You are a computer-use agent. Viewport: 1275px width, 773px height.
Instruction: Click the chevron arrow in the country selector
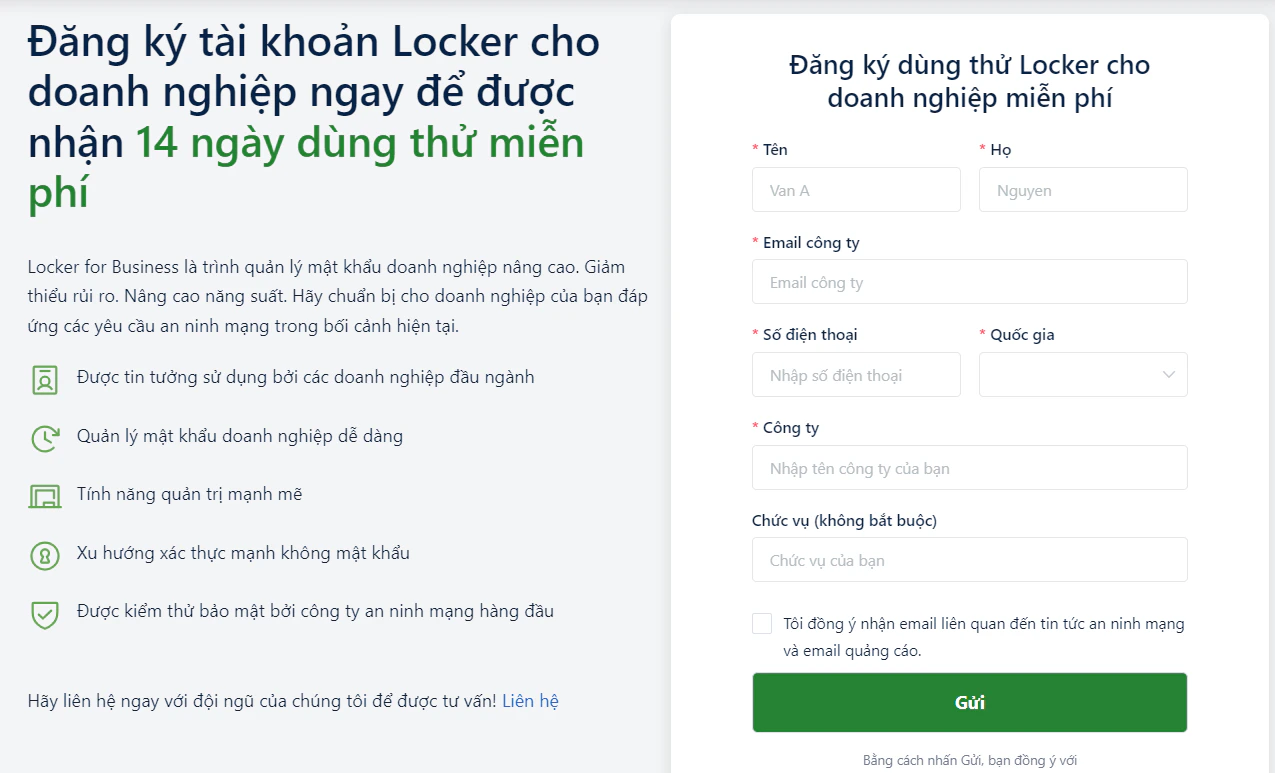[x=1167, y=374]
